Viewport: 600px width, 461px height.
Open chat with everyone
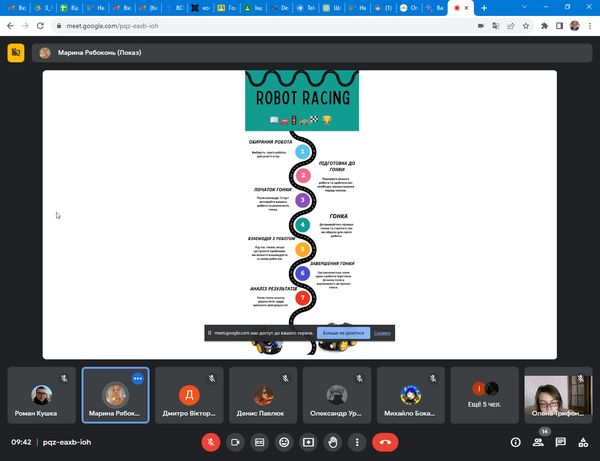pos(561,441)
